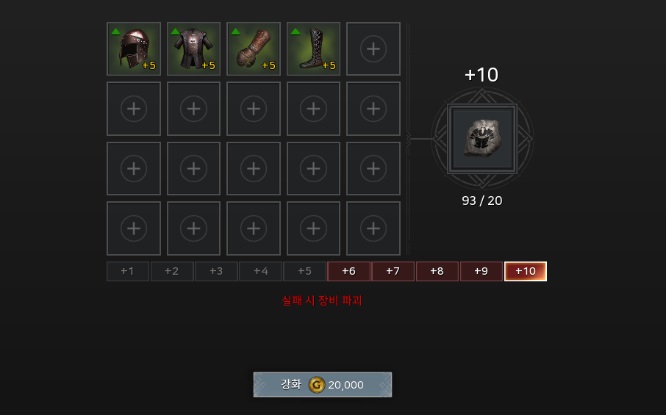Click the gold coin icon on the enhance button
Screen dimensions: 666x415
click(316, 385)
